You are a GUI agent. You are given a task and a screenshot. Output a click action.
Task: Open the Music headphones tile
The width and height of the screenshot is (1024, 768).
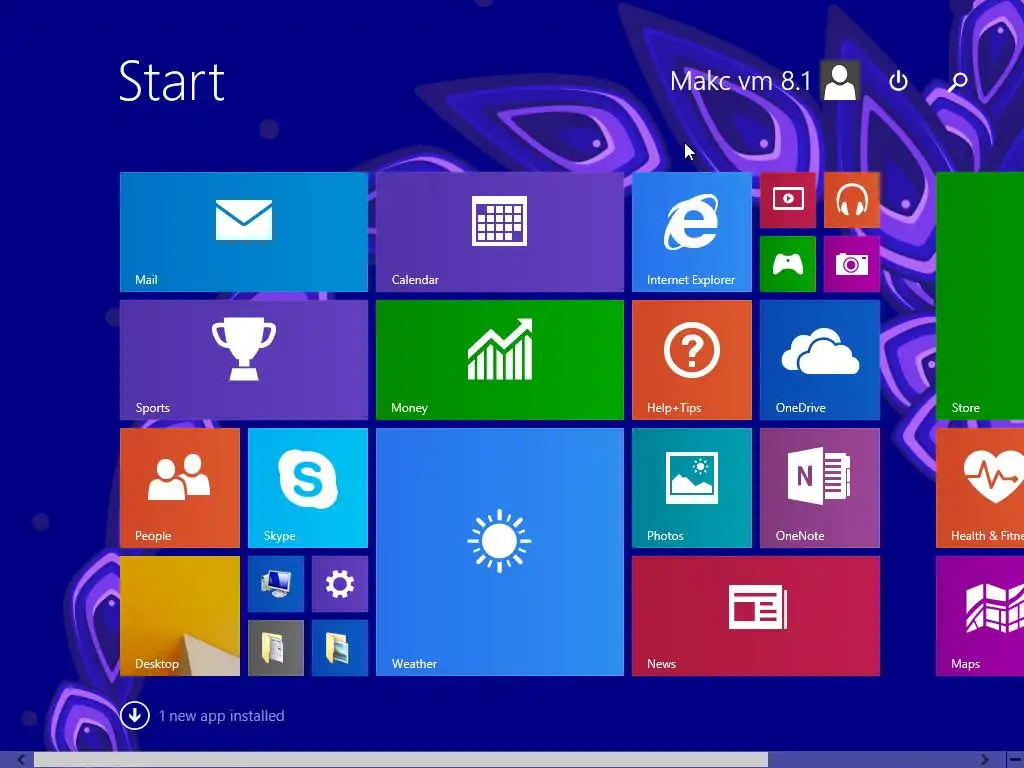click(x=852, y=200)
